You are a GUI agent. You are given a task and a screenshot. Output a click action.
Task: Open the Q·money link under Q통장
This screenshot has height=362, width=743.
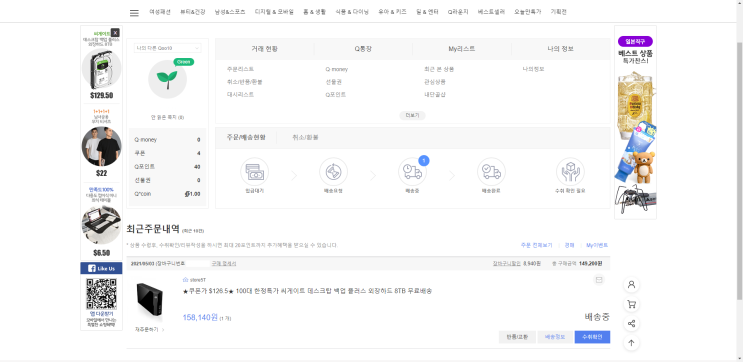(x=336, y=69)
